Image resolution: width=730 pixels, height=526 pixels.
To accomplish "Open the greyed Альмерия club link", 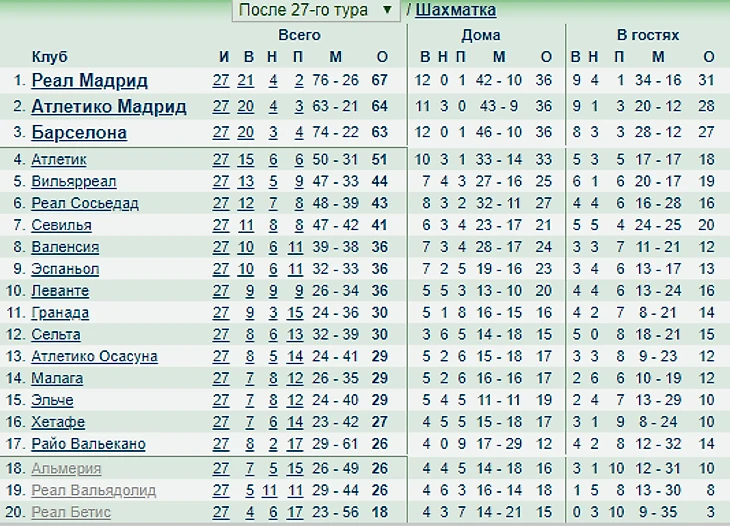I will pyautogui.click(x=66, y=469).
